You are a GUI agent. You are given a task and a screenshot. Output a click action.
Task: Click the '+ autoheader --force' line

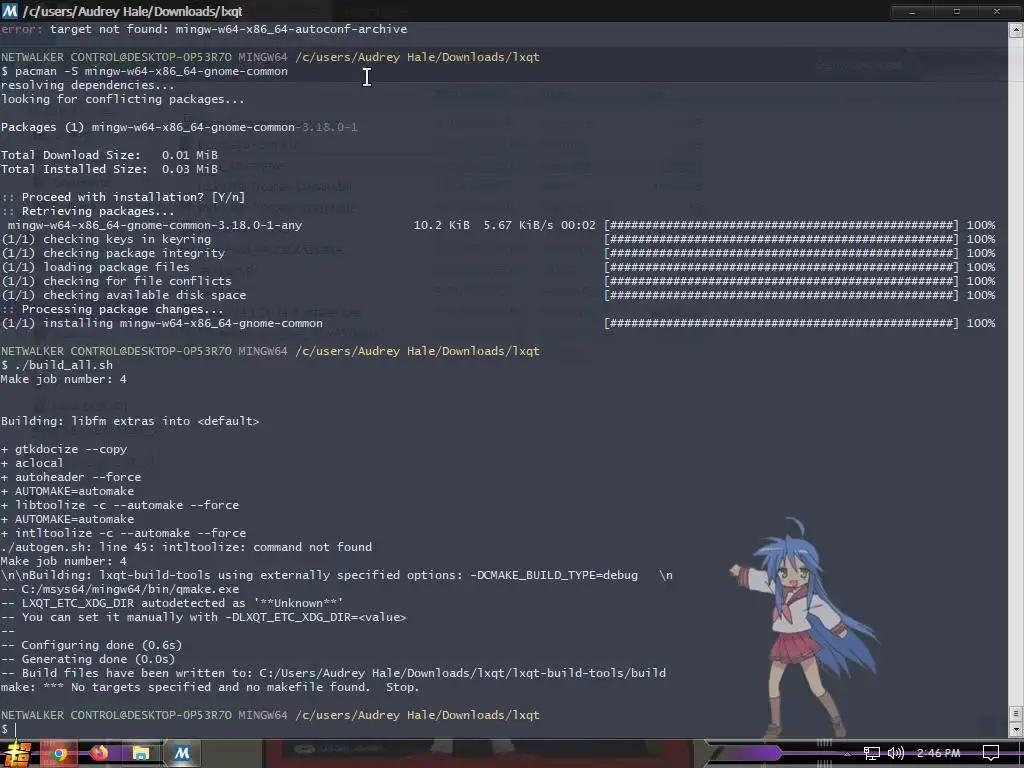[71, 477]
